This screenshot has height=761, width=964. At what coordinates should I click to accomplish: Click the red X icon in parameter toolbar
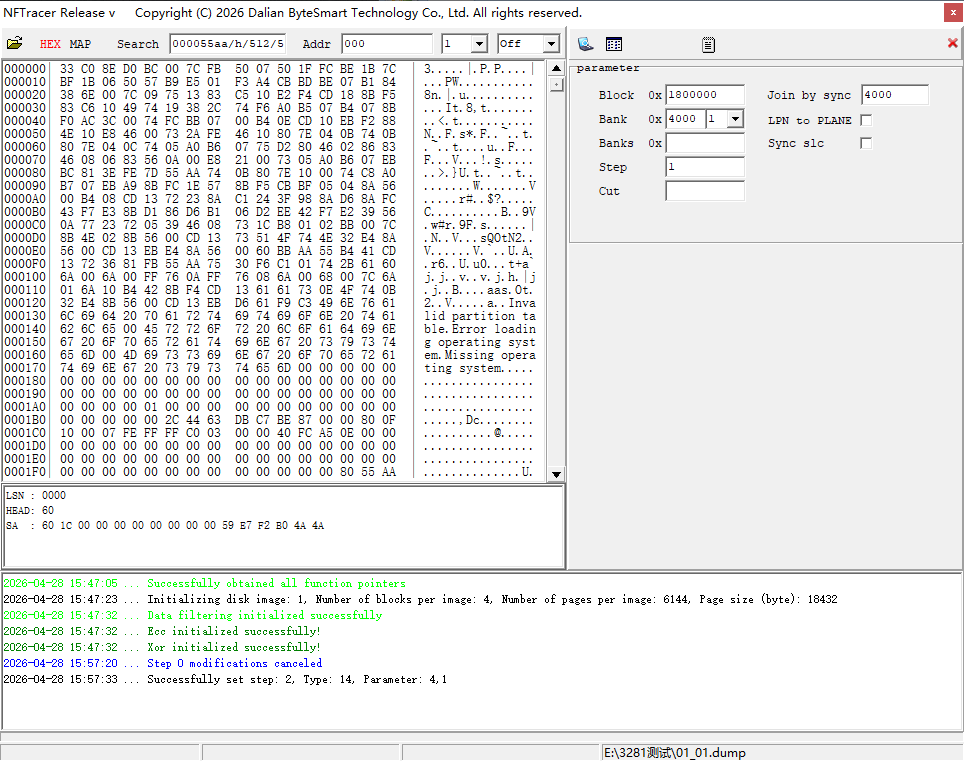point(952,43)
